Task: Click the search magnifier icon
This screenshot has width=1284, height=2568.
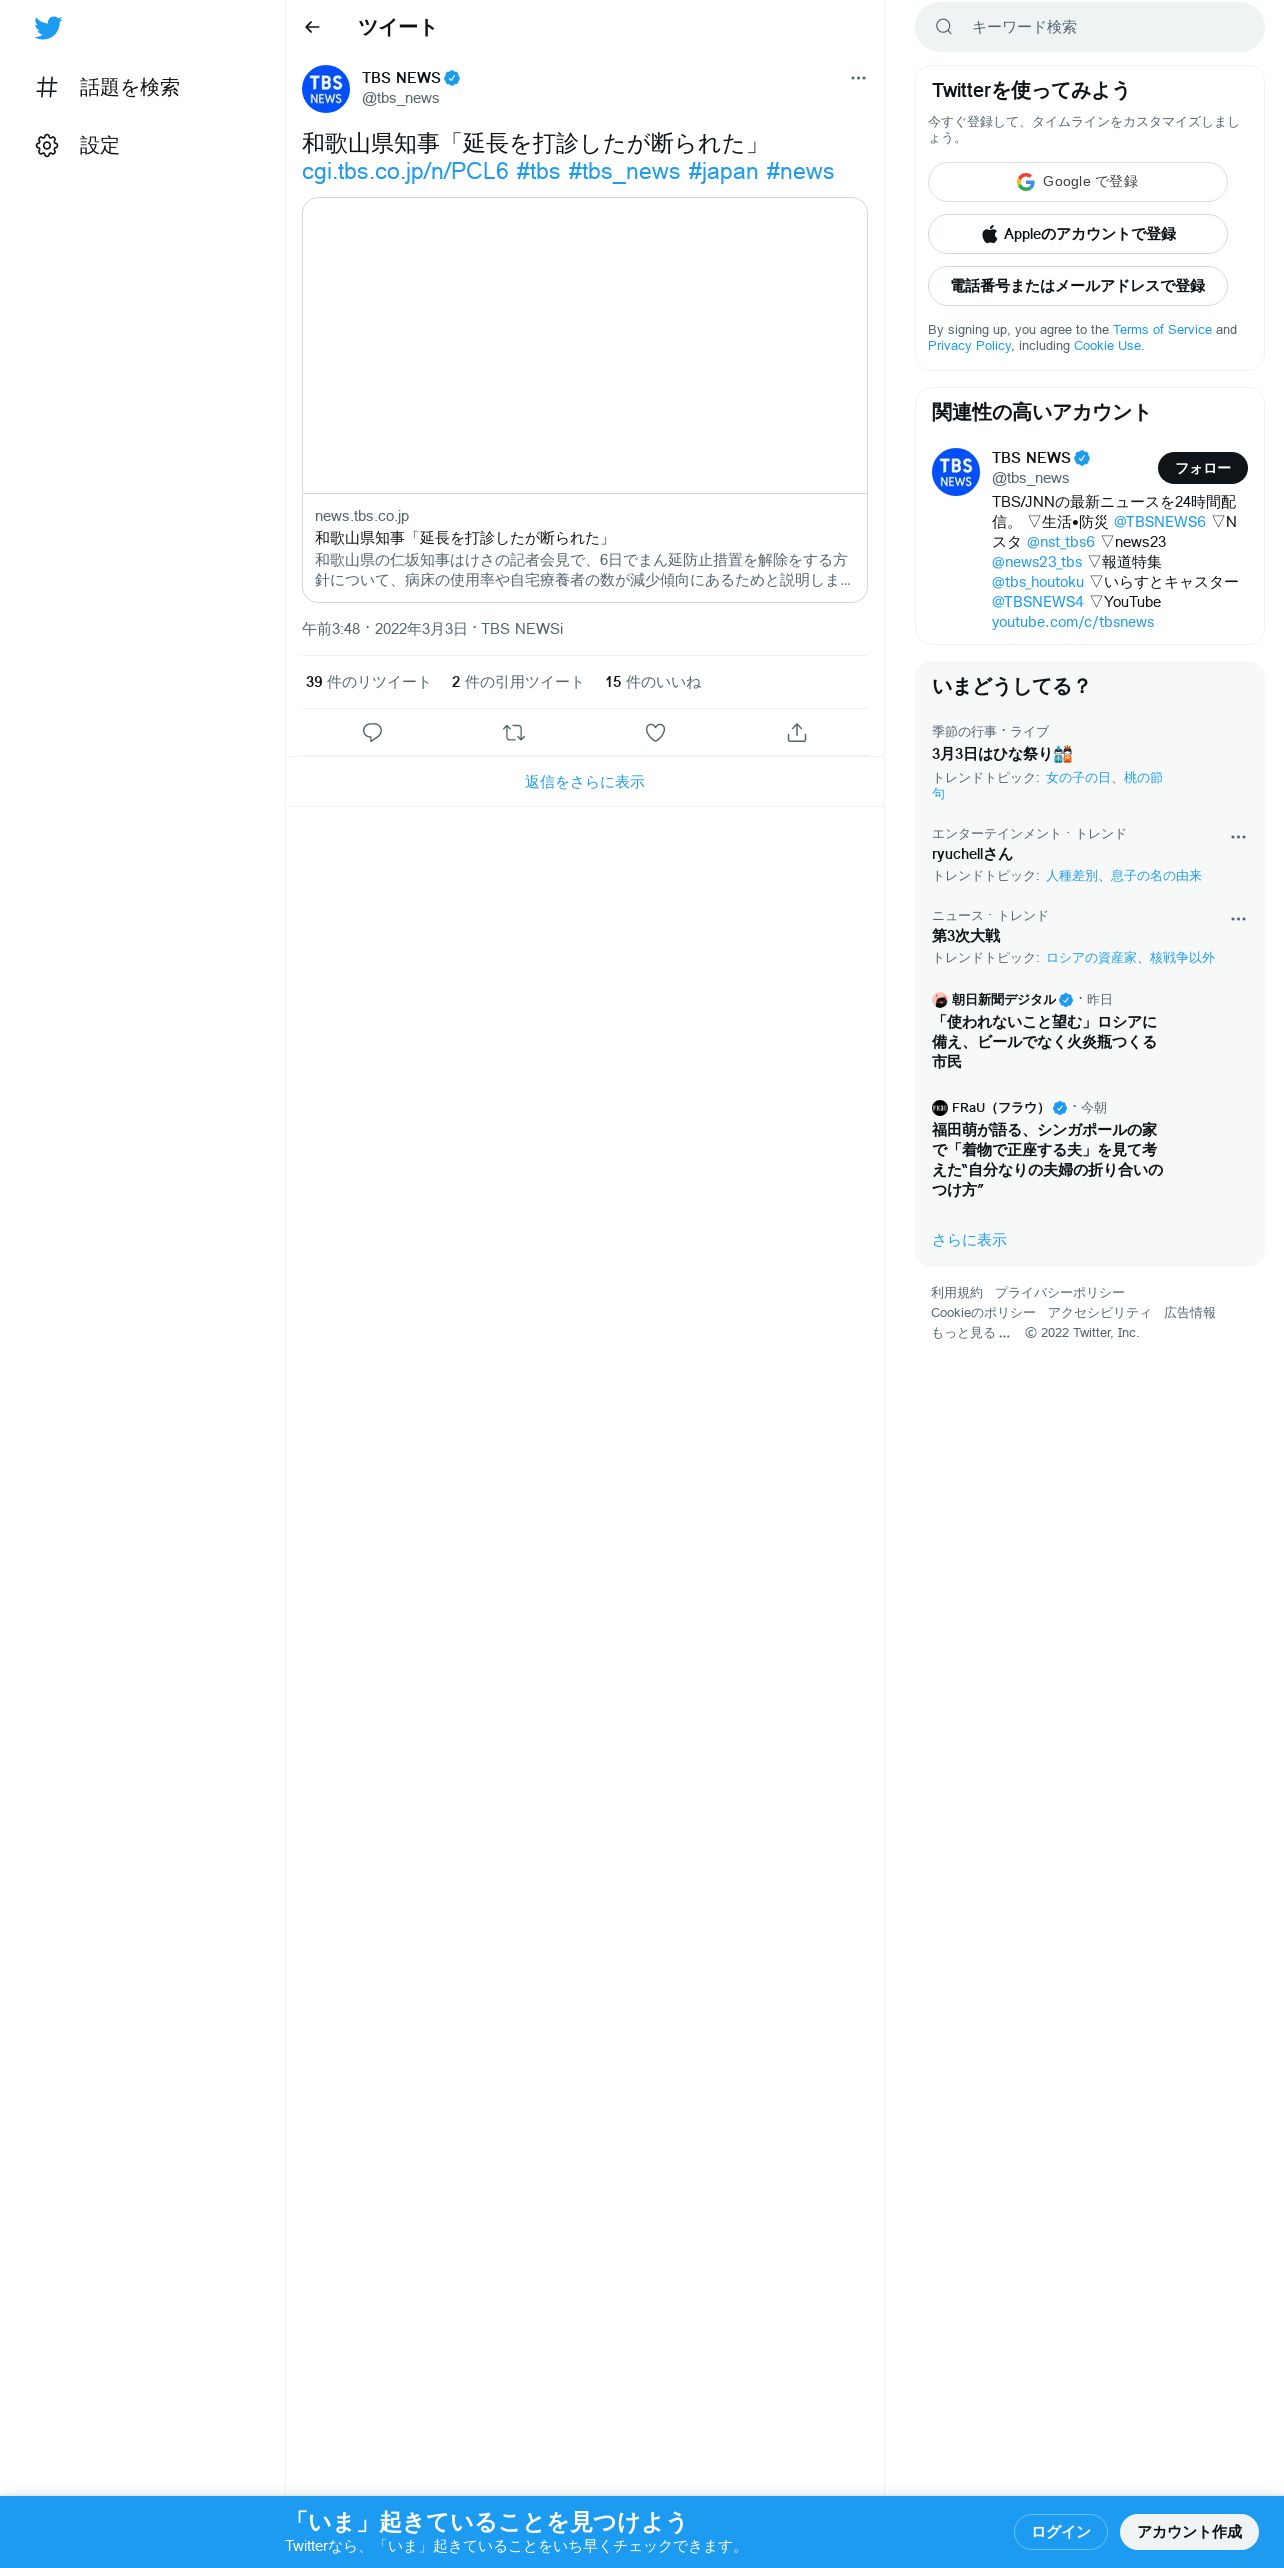Action: pos(943,27)
